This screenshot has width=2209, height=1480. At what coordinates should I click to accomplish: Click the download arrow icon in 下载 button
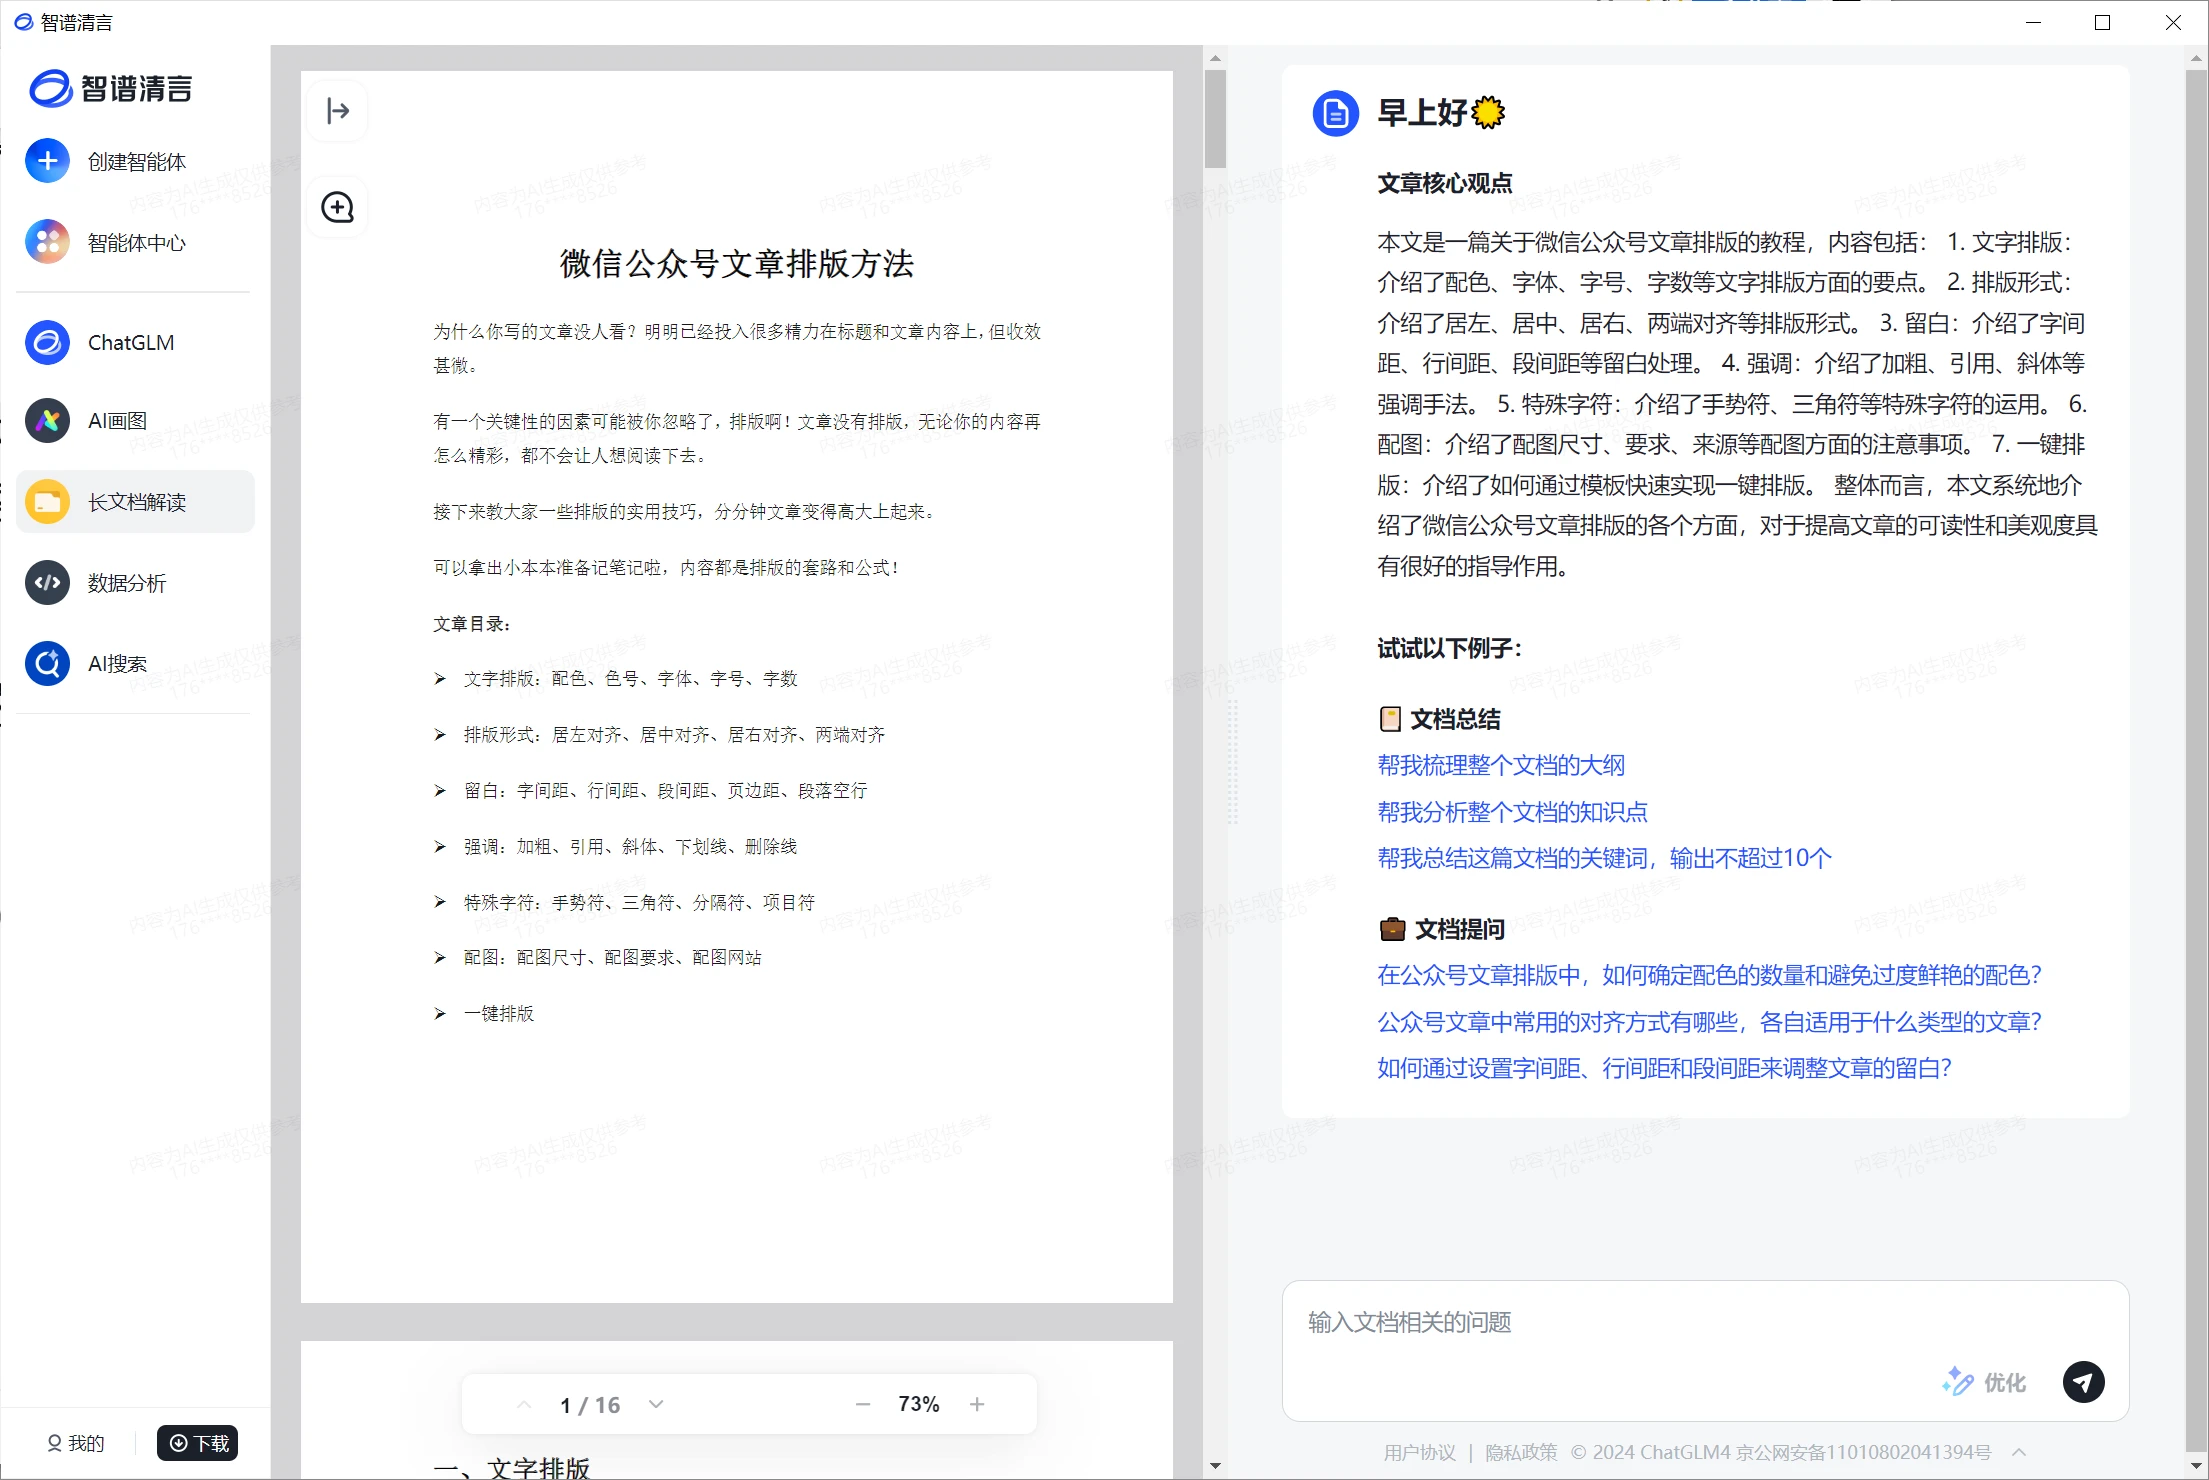[x=179, y=1443]
